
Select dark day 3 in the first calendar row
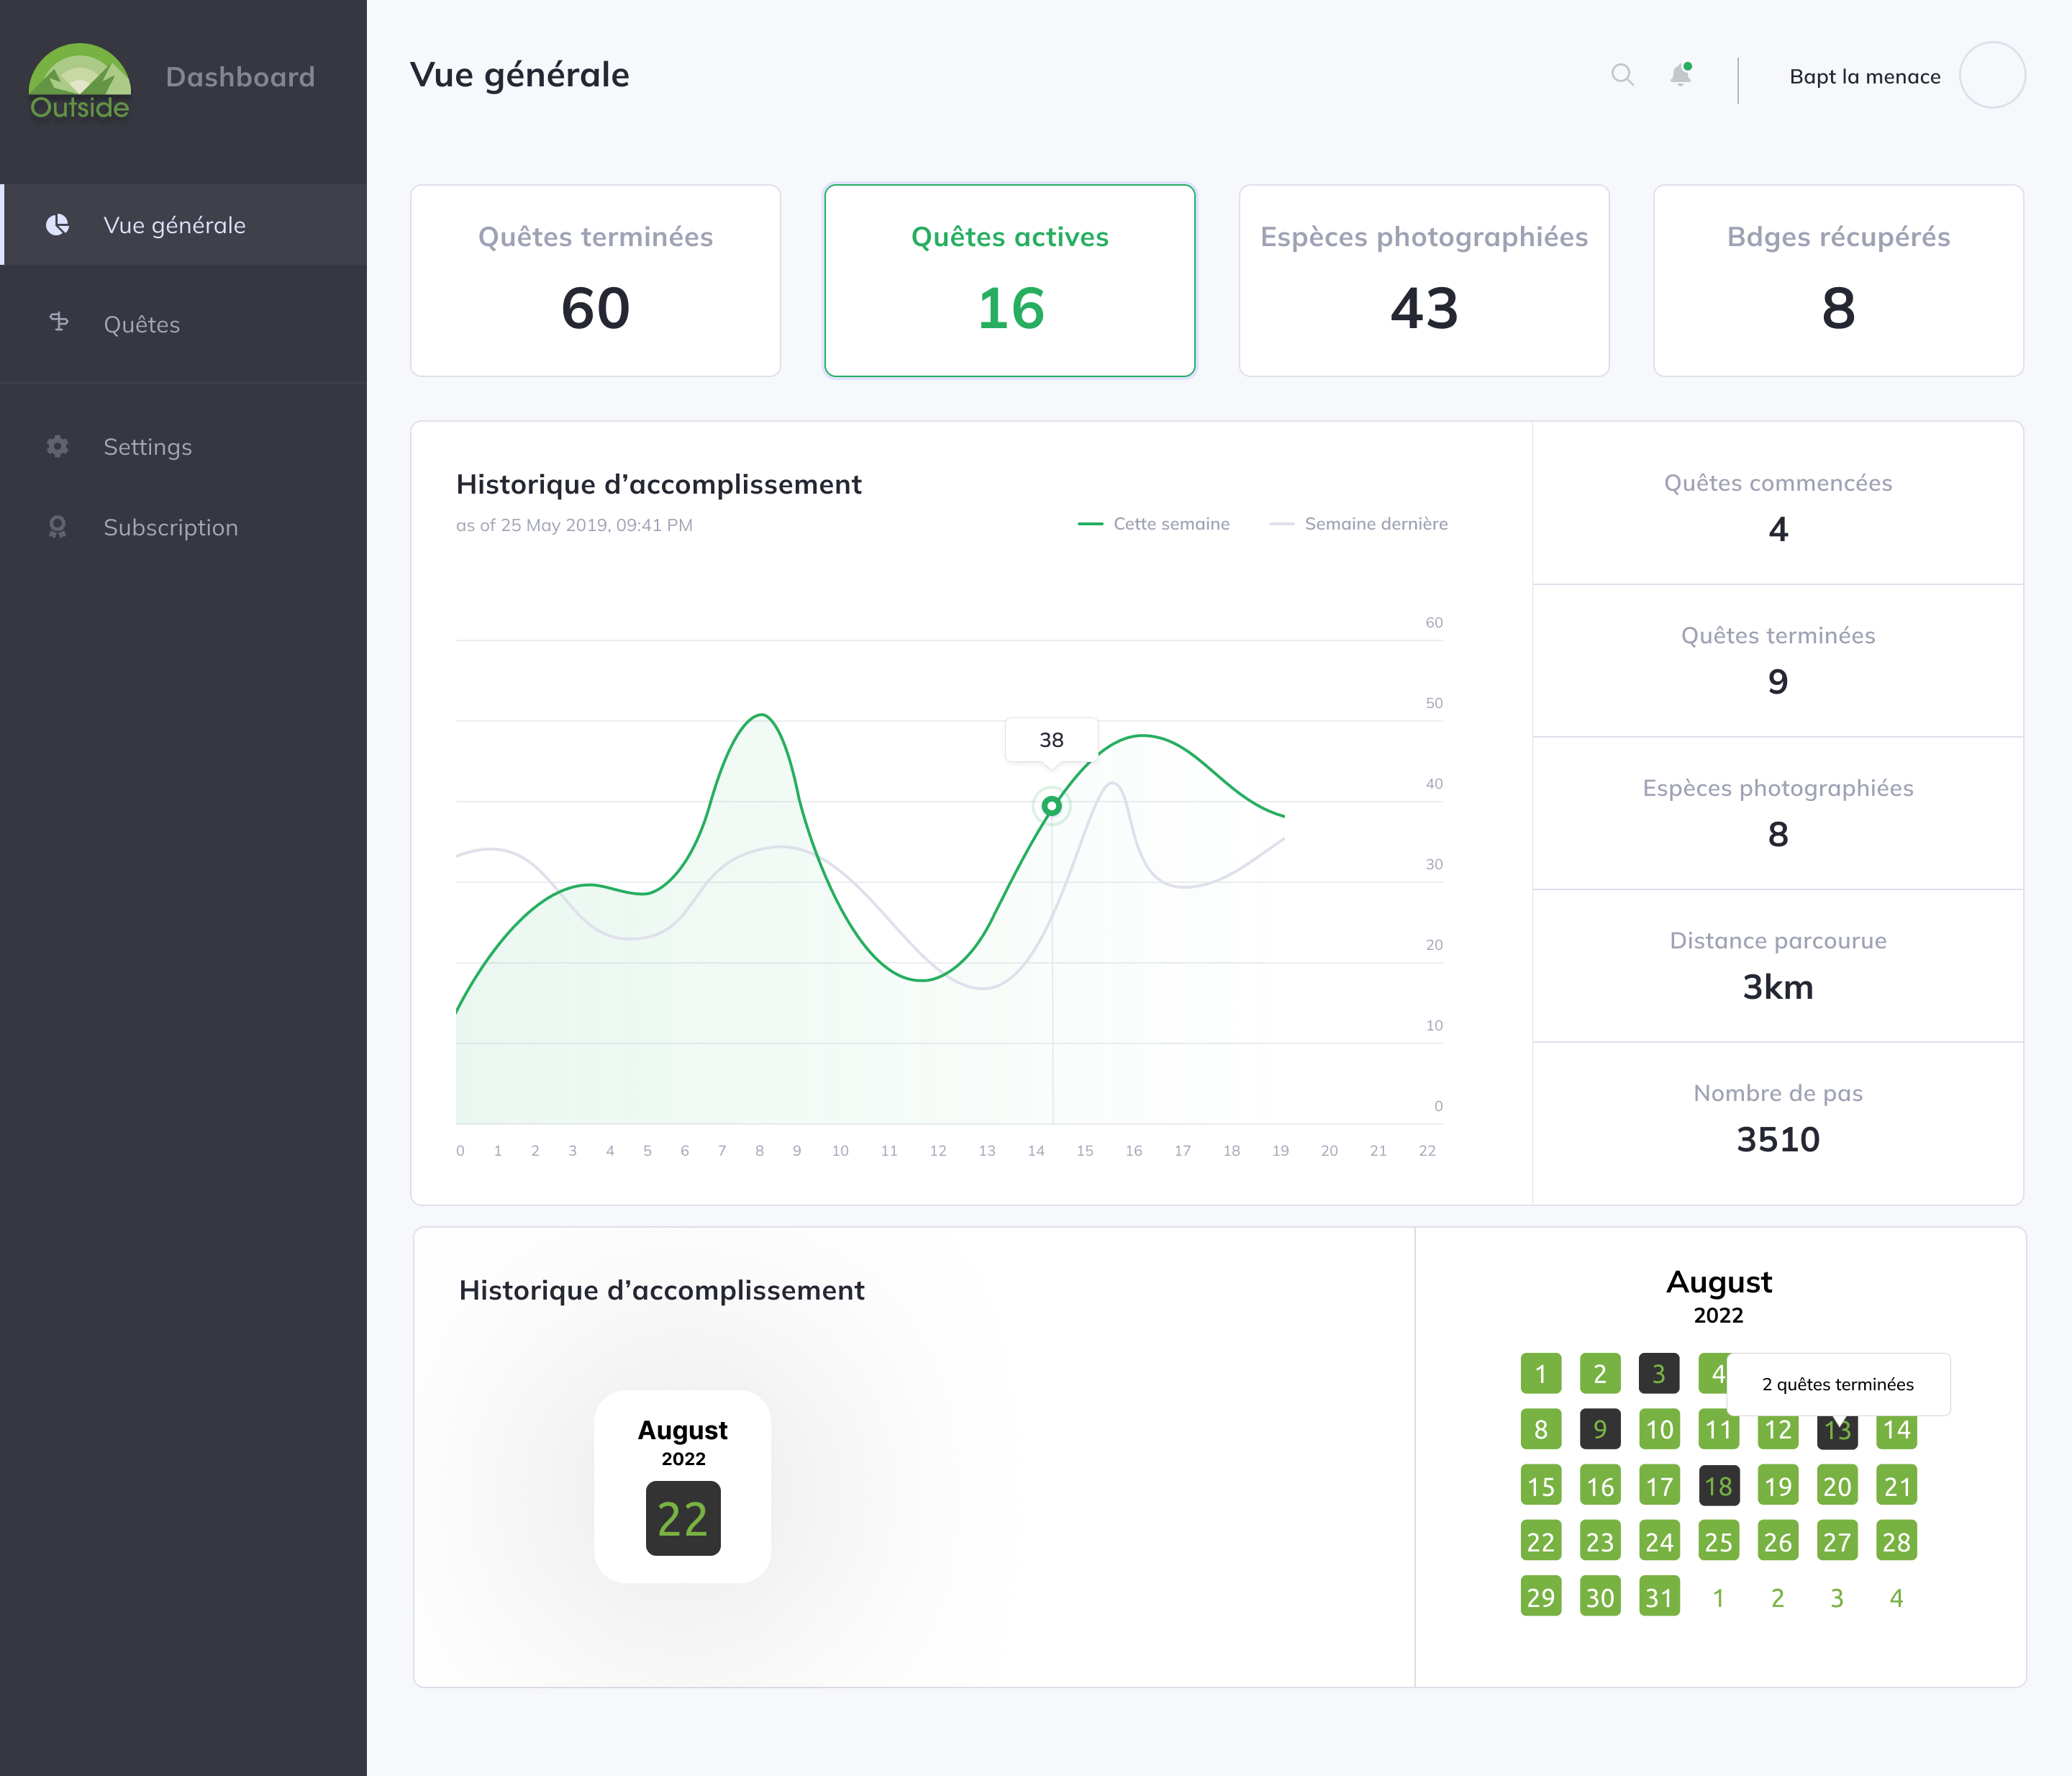1659,1374
